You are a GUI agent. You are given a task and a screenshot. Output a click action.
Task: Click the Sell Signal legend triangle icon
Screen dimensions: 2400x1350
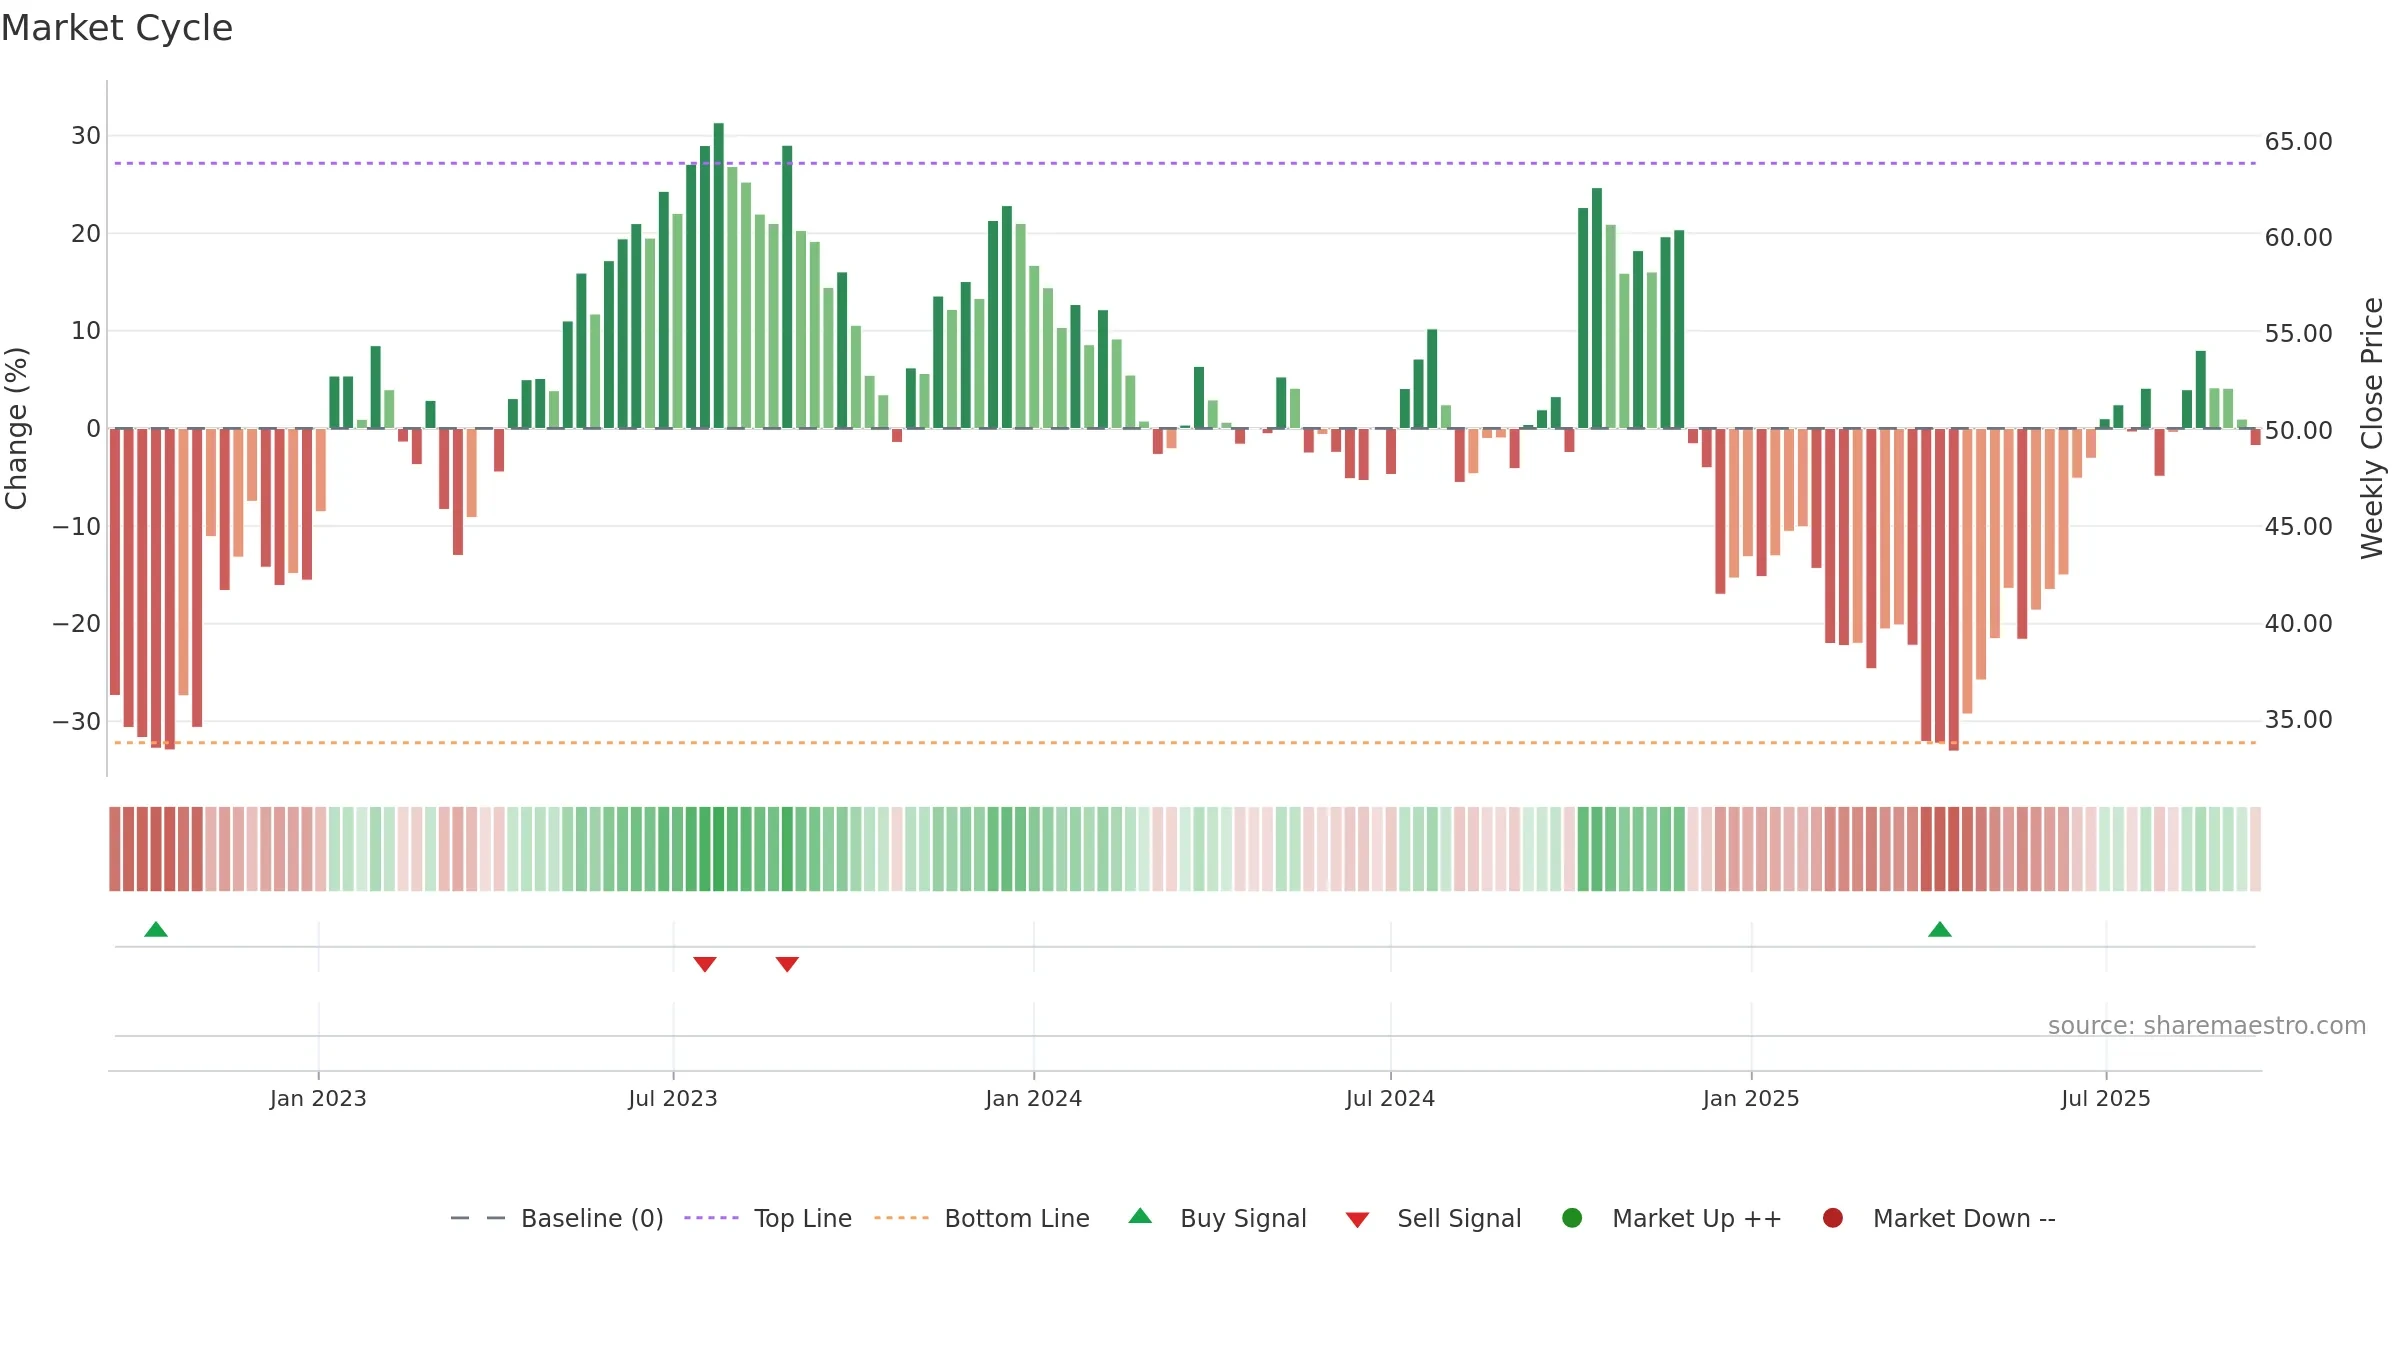pyautogui.click(x=1357, y=1220)
